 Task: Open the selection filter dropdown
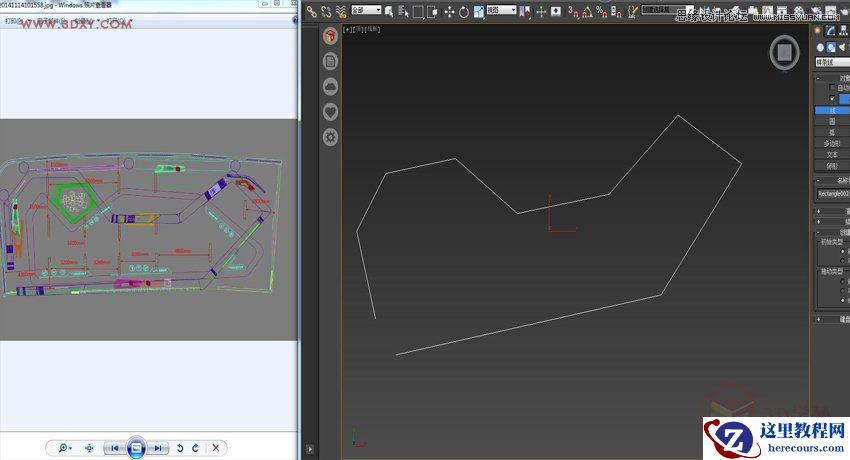point(366,10)
